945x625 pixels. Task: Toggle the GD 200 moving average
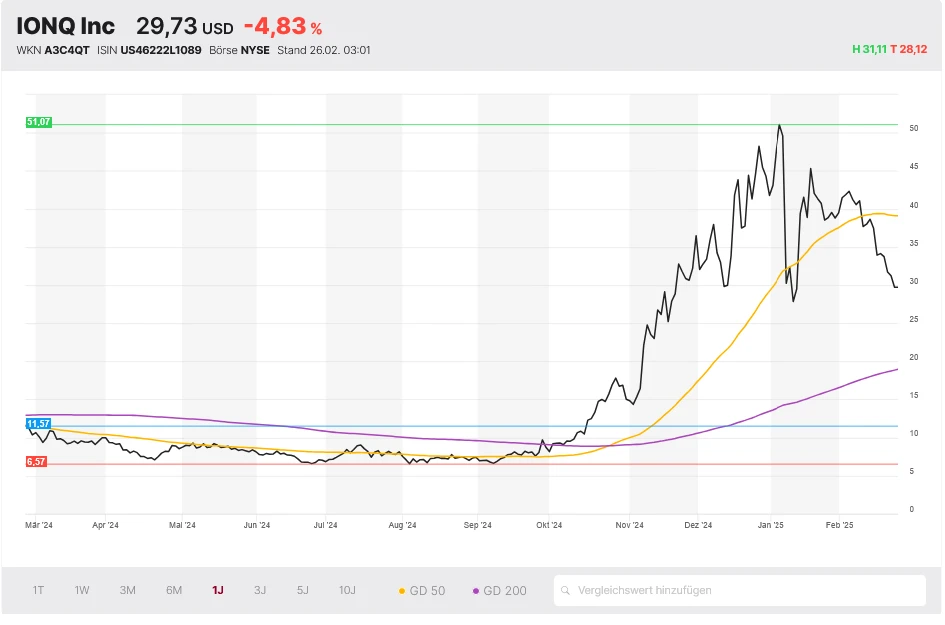(x=500, y=591)
